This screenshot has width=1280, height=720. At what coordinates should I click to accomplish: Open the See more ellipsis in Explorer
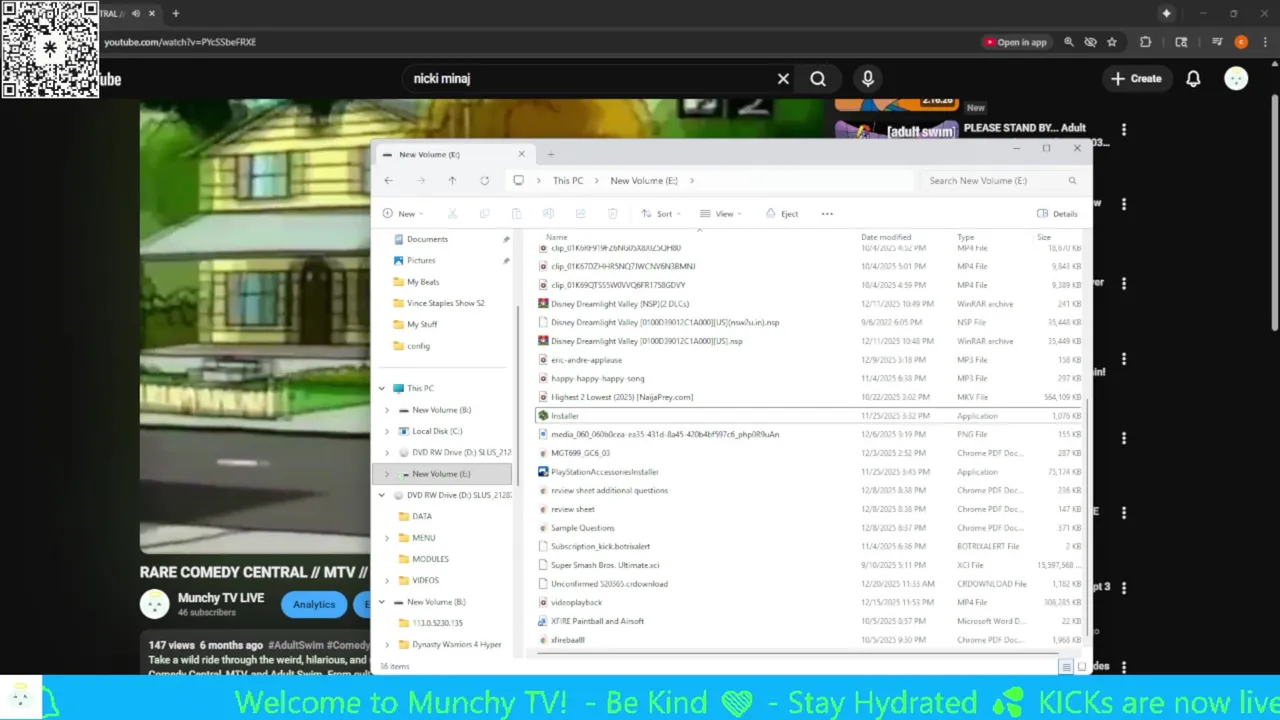(827, 214)
